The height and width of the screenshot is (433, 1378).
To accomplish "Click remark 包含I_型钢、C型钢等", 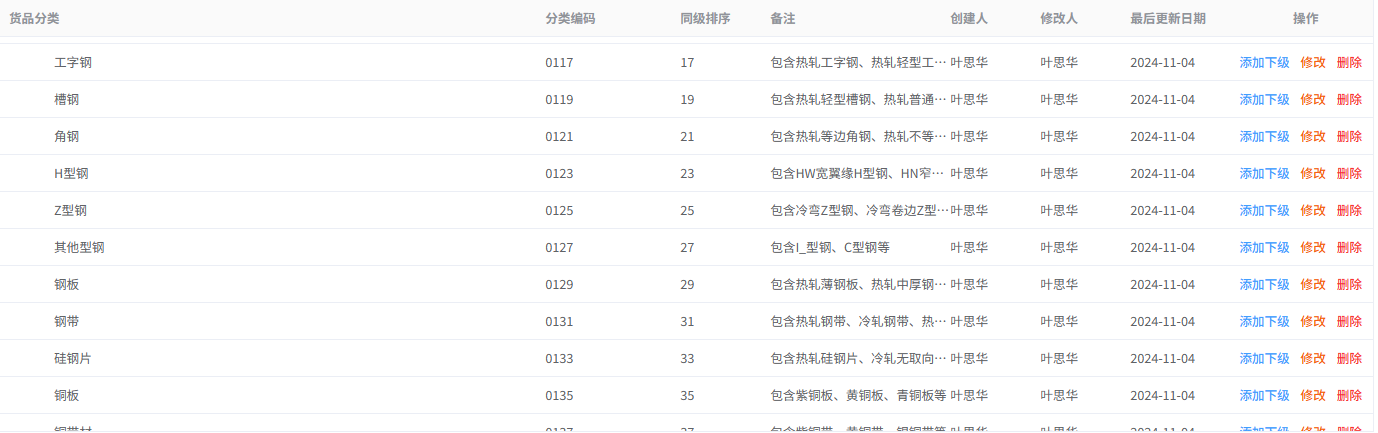I will pos(830,247).
